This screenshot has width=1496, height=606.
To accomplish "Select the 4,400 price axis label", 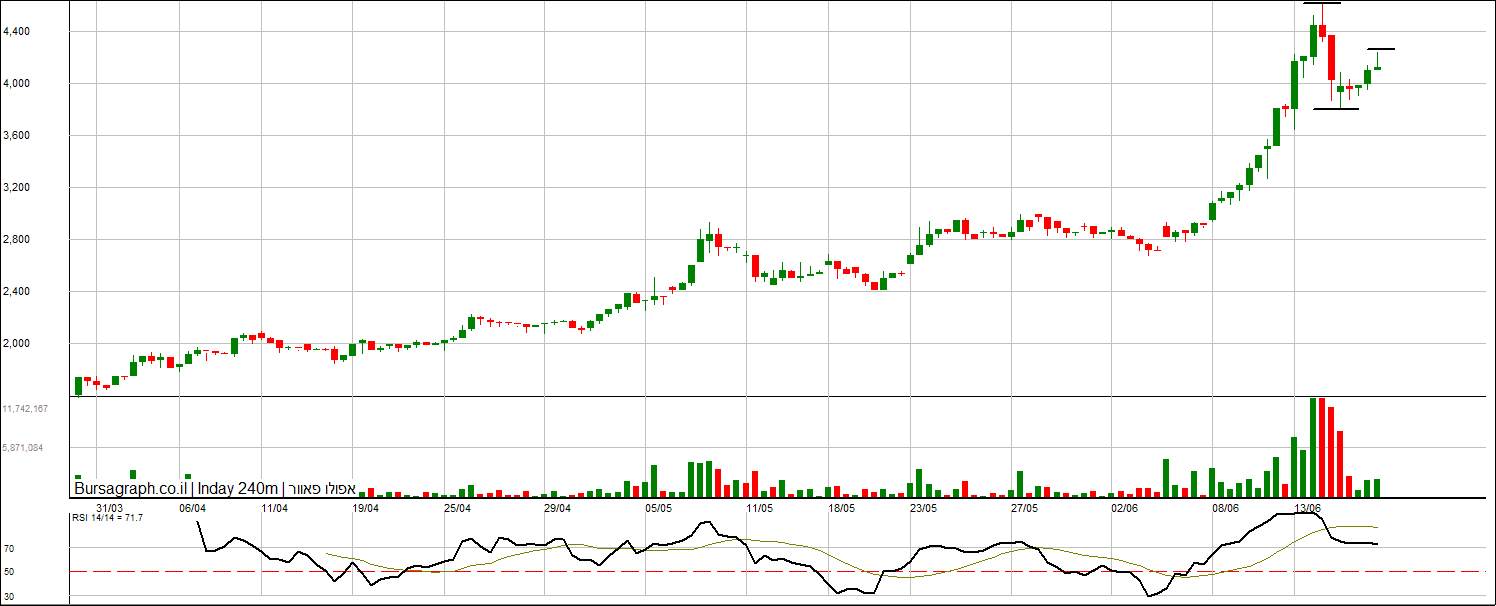I will tap(16, 32).
